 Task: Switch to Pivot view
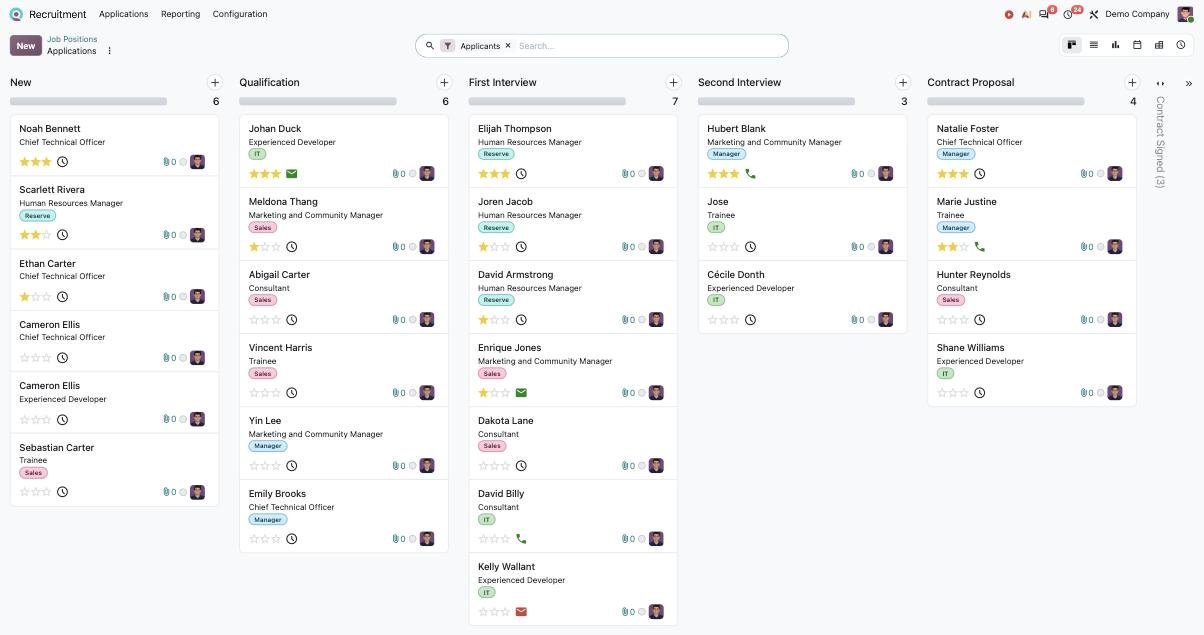[x=1159, y=45]
